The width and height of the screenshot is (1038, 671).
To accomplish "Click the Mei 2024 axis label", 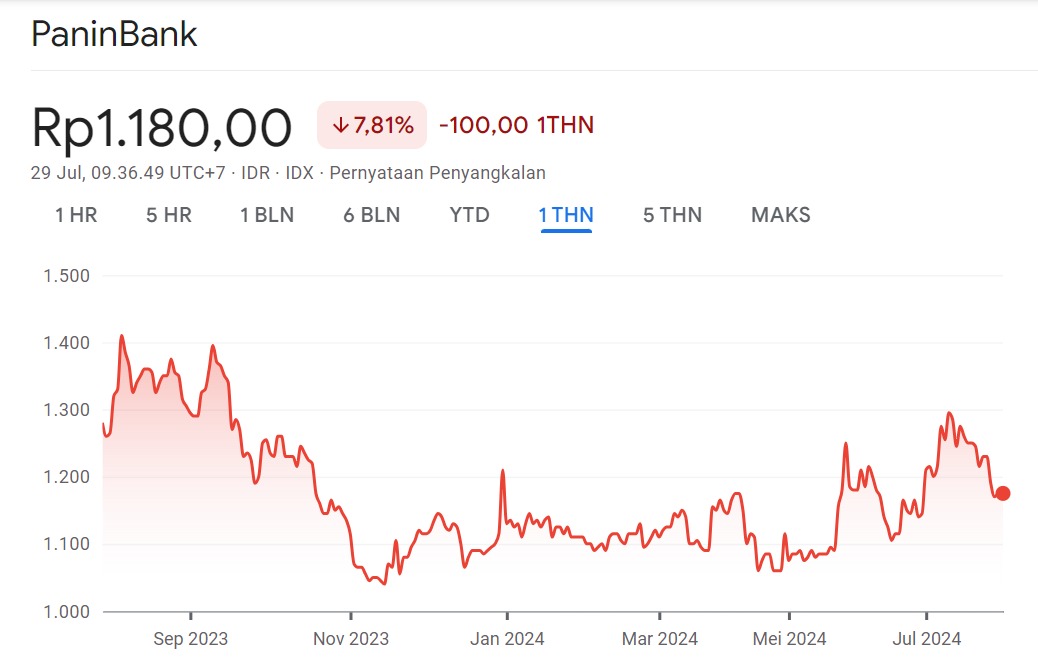I will [790, 639].
